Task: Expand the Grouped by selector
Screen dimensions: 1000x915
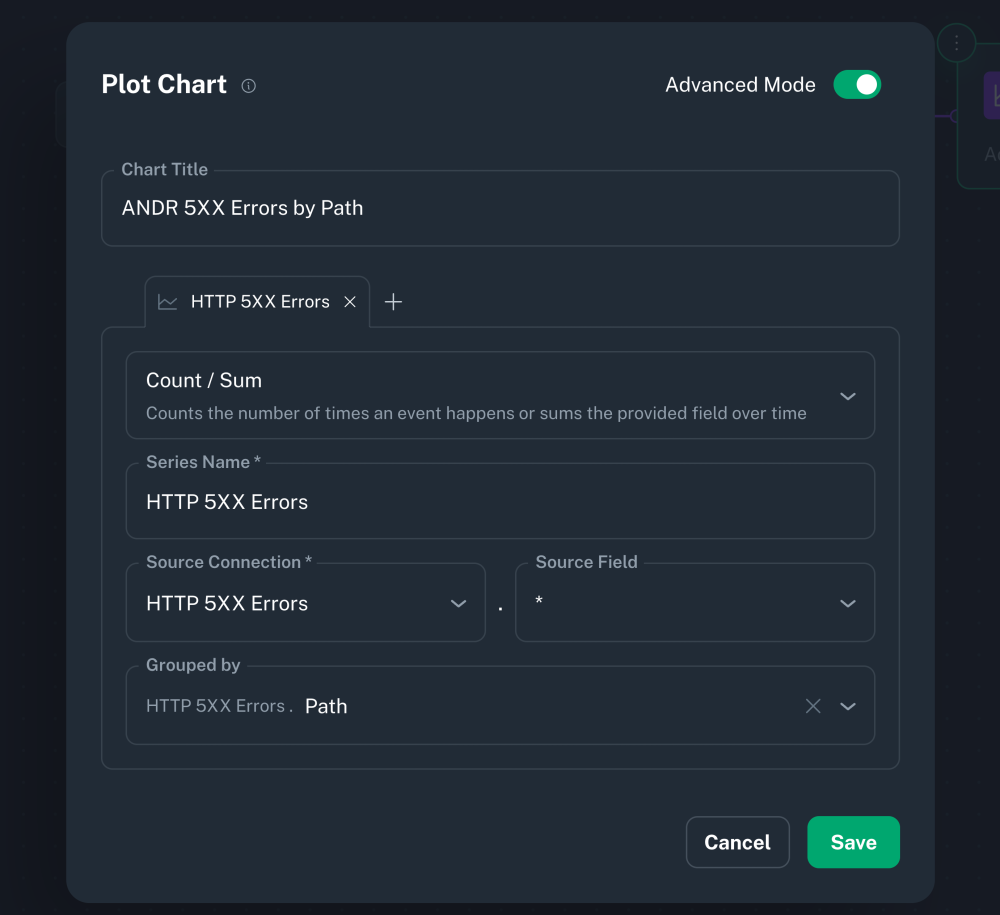Action: point(847,705)
